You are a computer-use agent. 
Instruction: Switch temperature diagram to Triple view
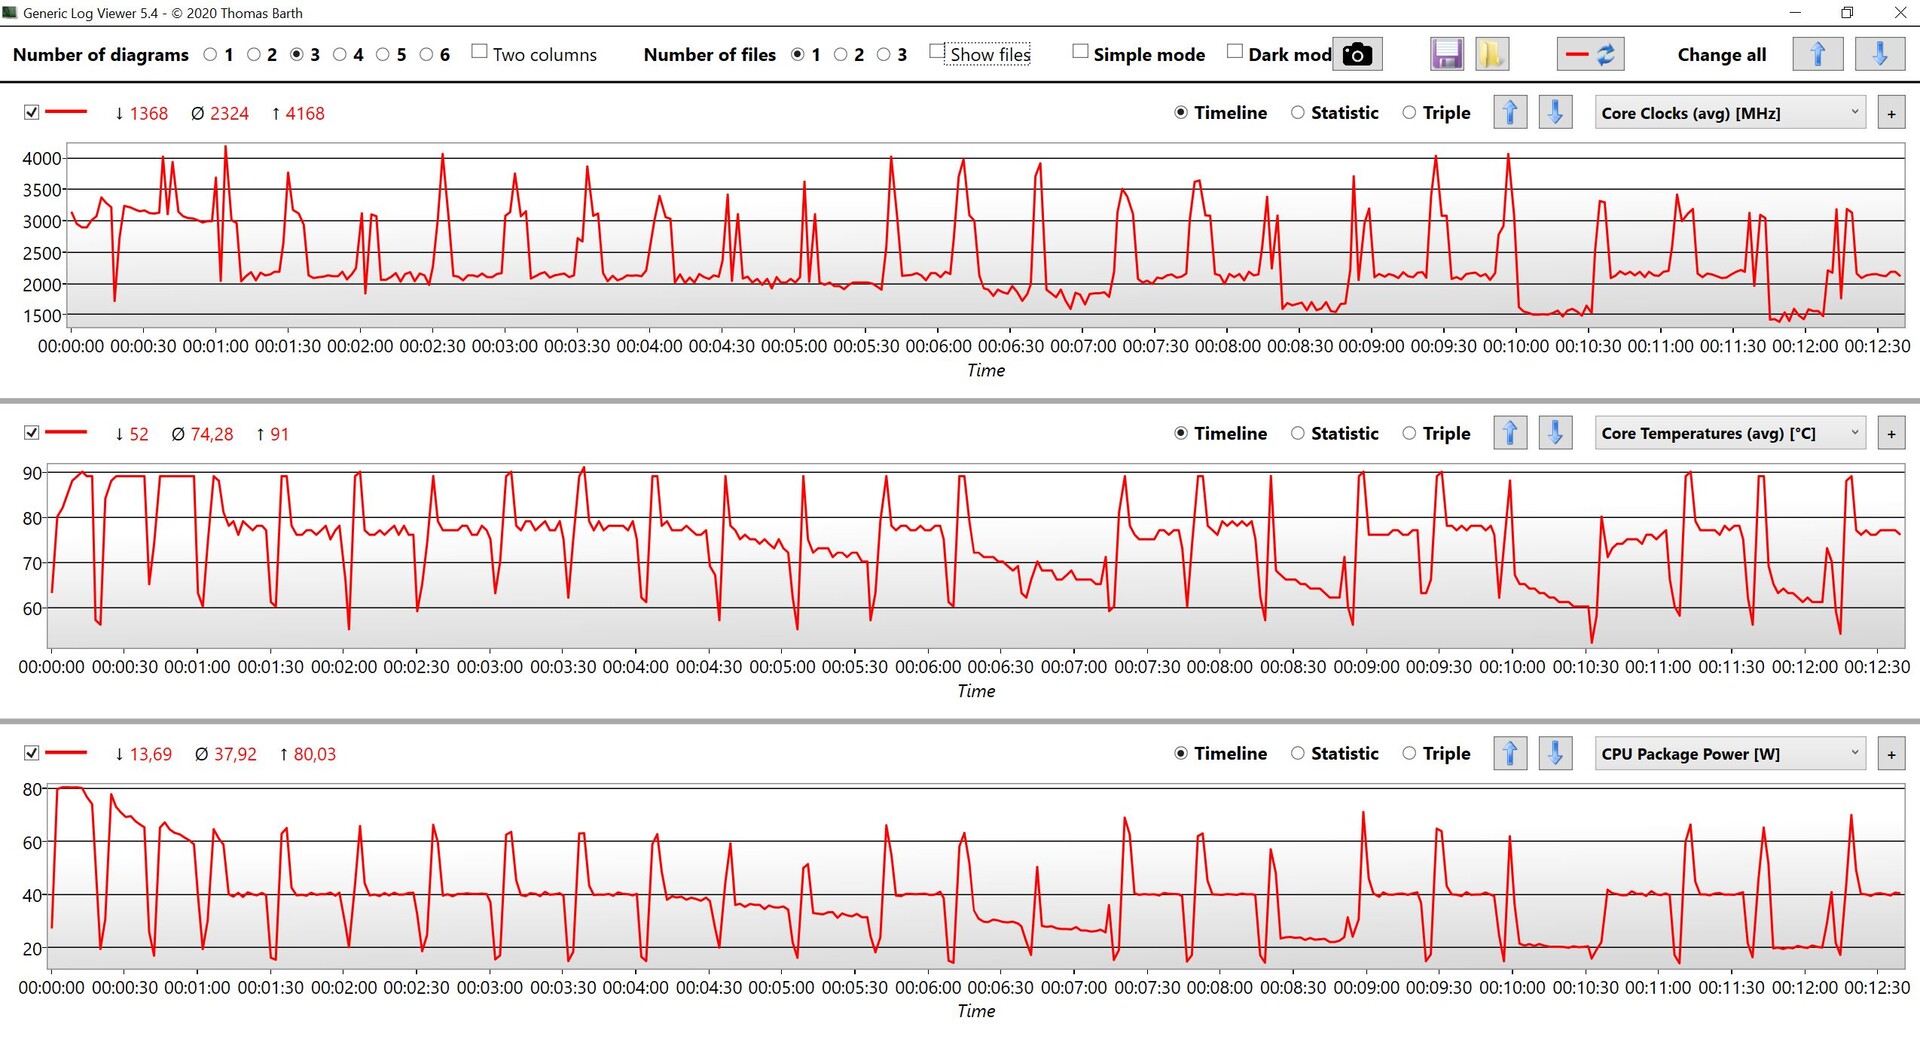tap(1409, 434)
